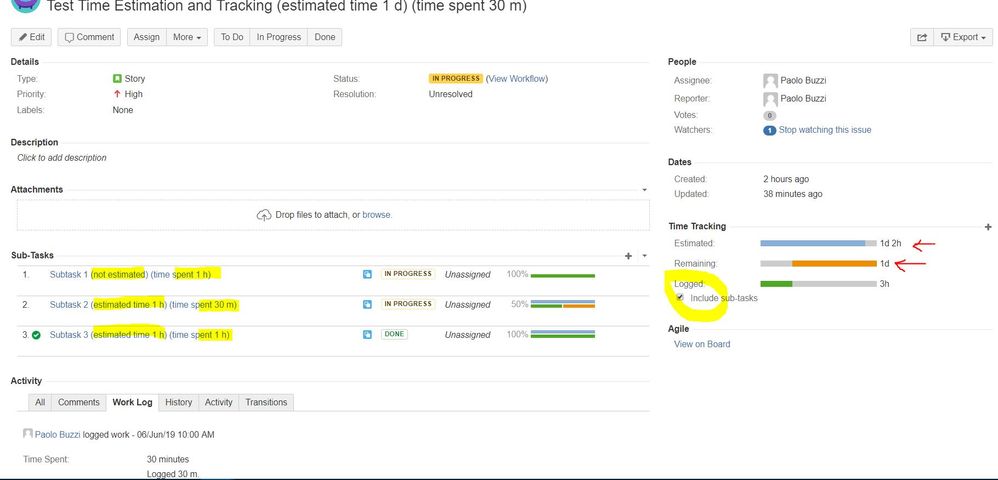
Task: Click the IN PROGRESS status lozenge in Details
Action: (456, 78)
